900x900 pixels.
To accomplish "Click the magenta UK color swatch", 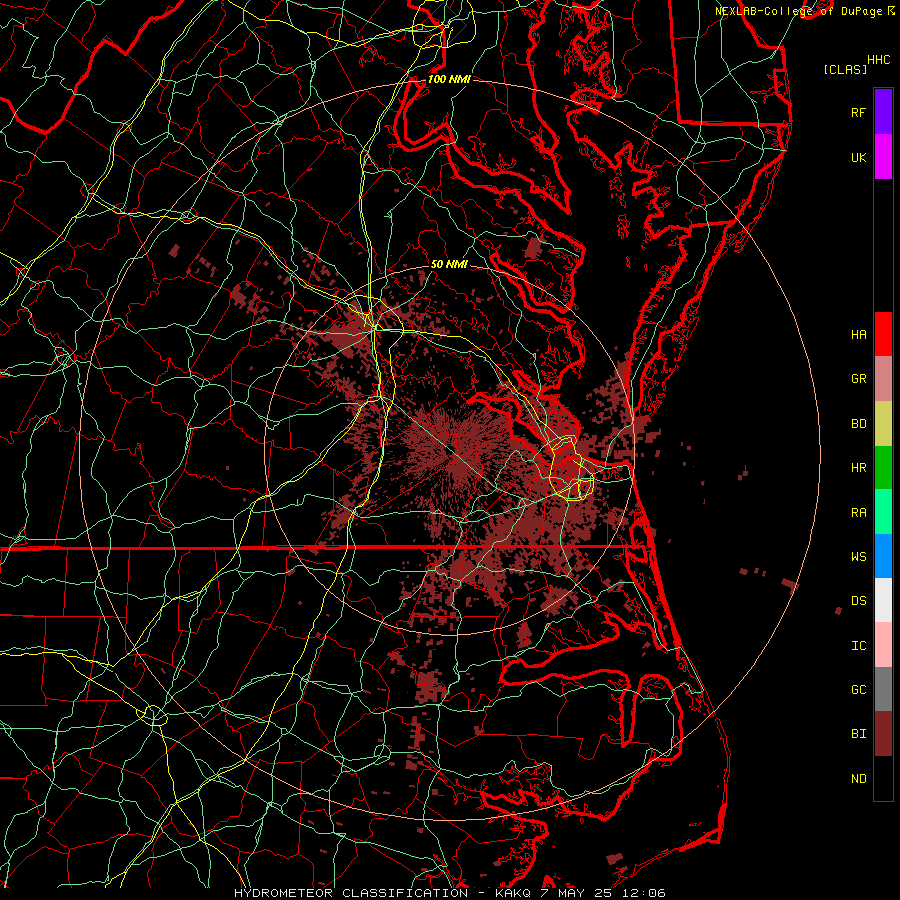I will coord(883,157).
